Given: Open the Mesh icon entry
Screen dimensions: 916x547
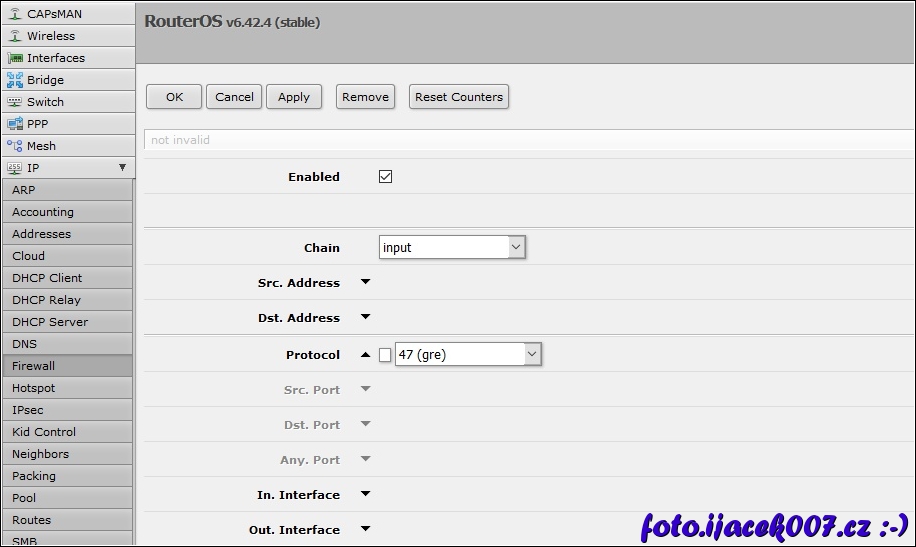Looking at the screenshot, I should coord(15,146).
